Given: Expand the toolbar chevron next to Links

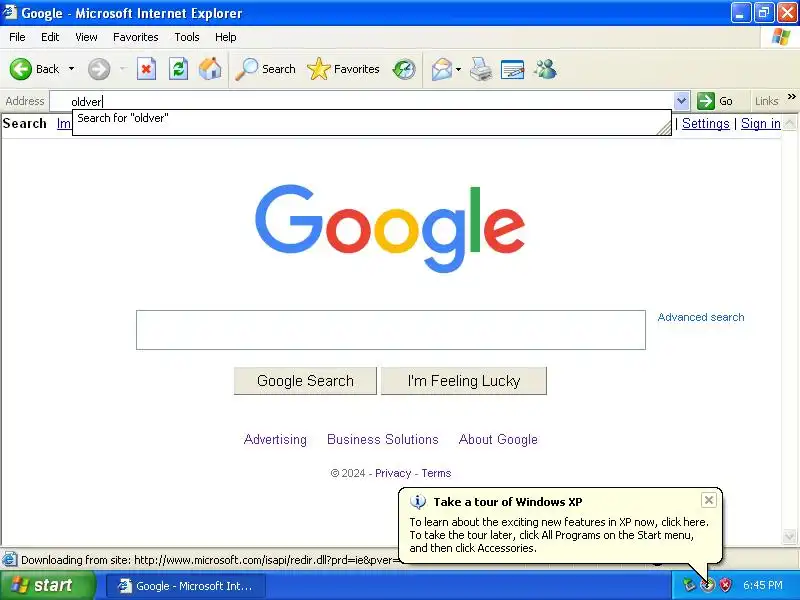Looking at the screenshot, I should 791,96.
